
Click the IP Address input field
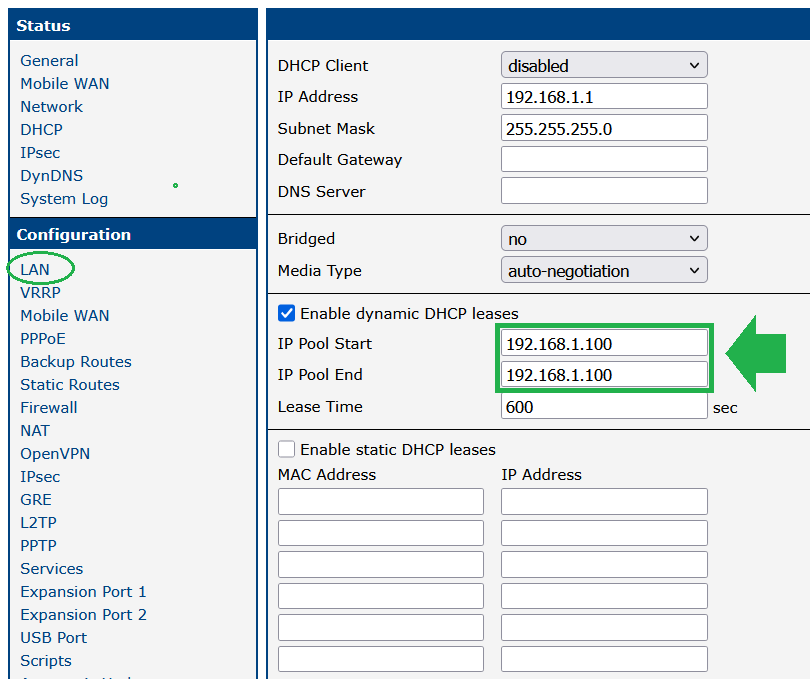pyautogui.click(x=603, y=97)
